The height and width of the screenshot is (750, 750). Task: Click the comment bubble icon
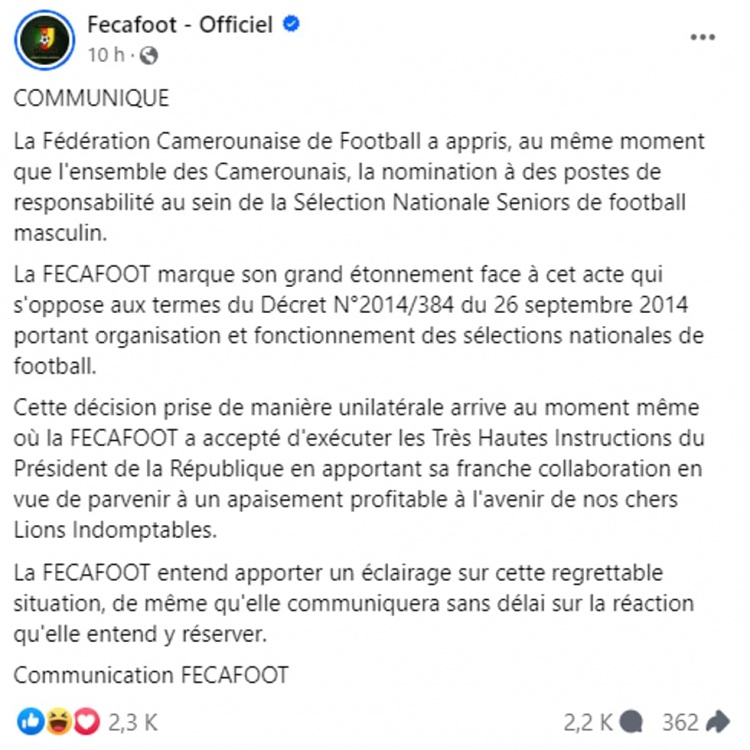(x=631, y=721)
